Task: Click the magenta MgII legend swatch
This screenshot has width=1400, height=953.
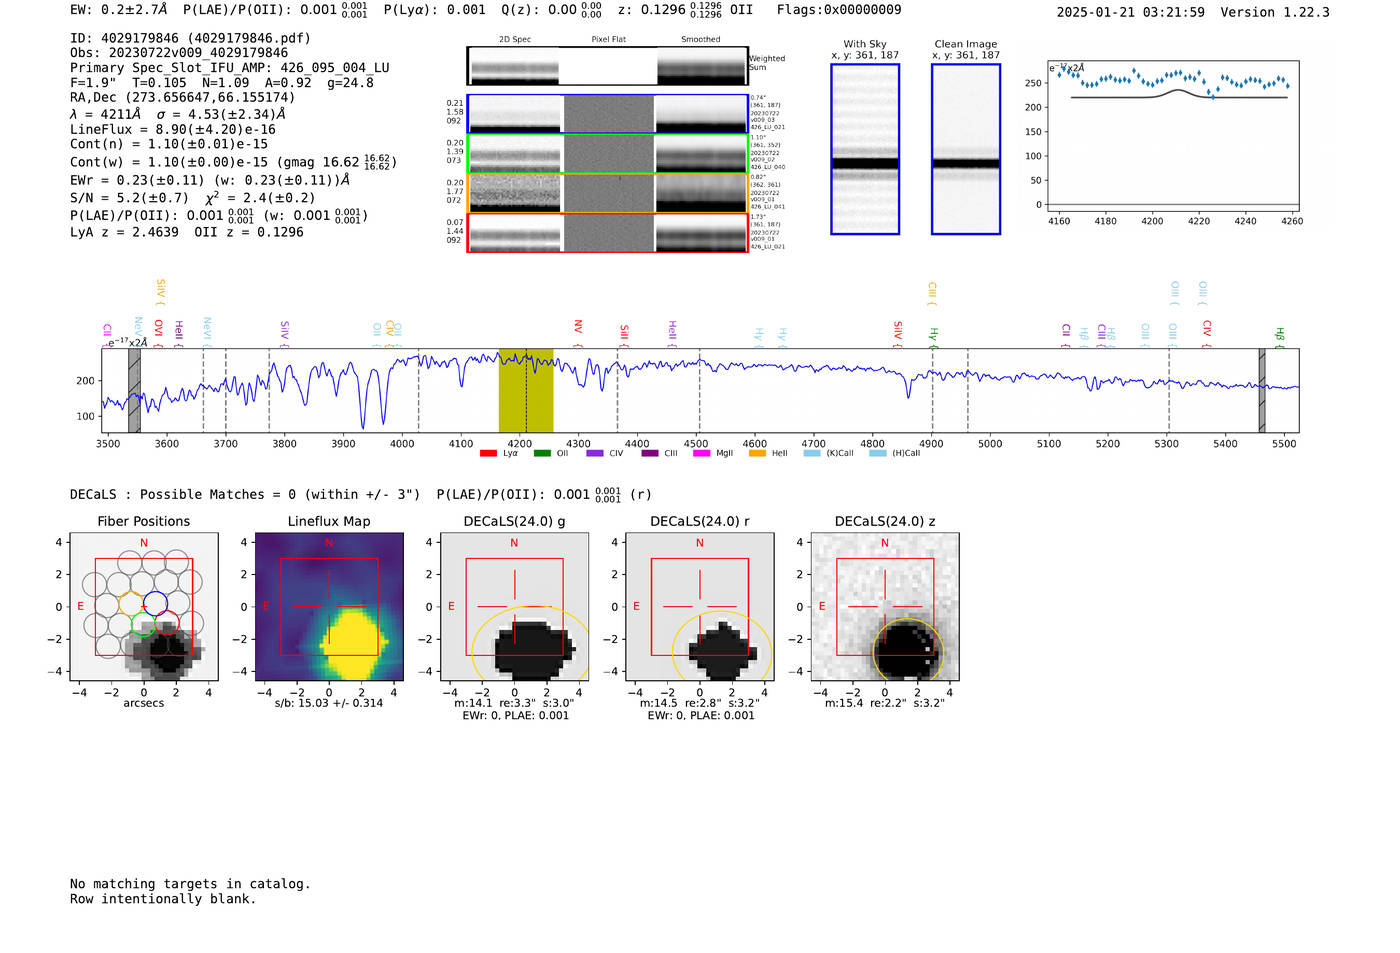Action: [x=701, y=453]
